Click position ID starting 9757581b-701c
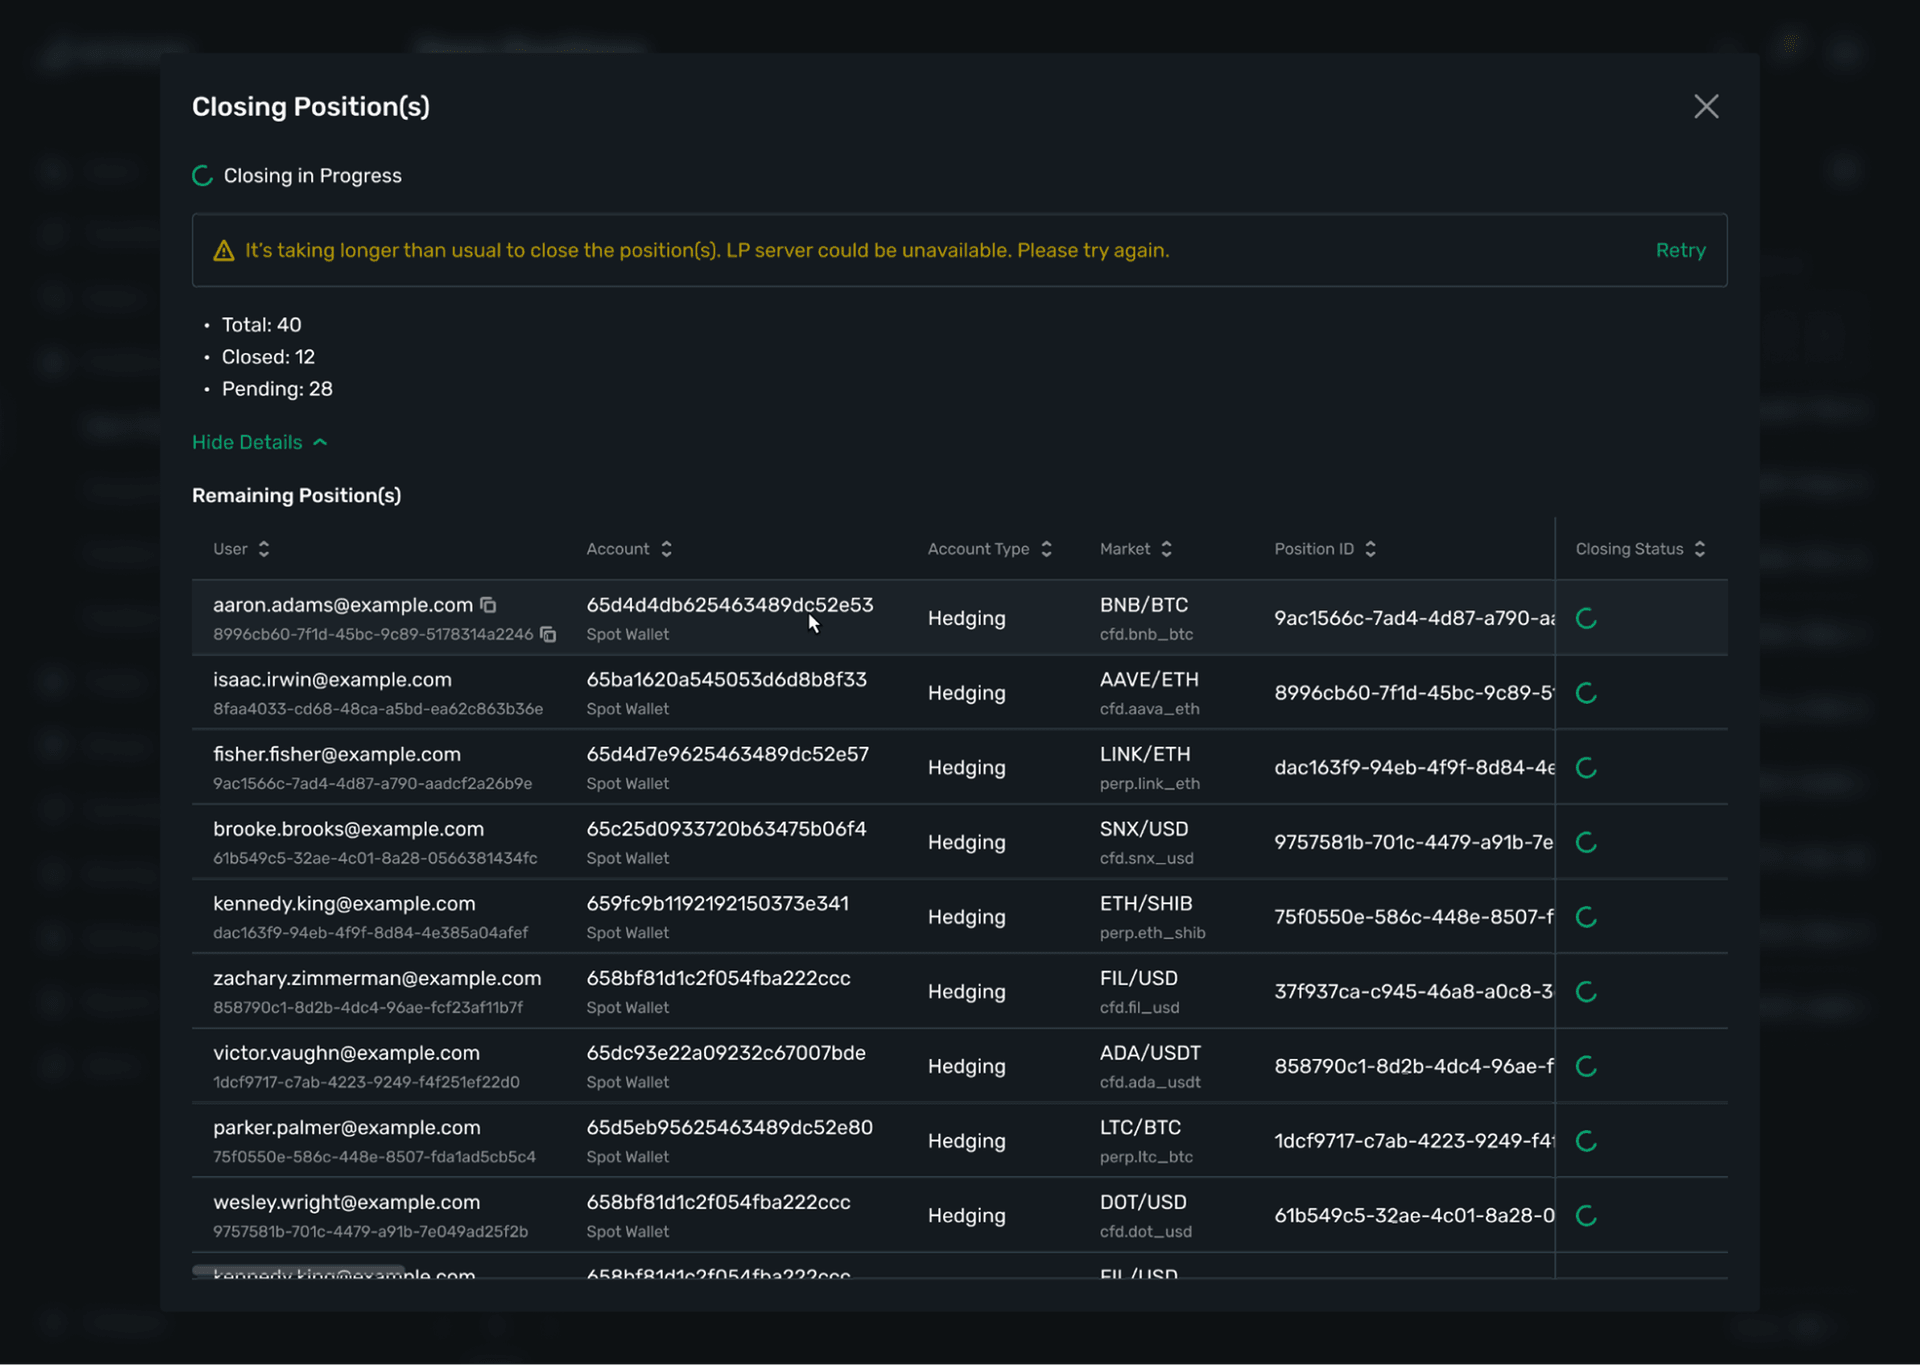 tap(1414, 842)
